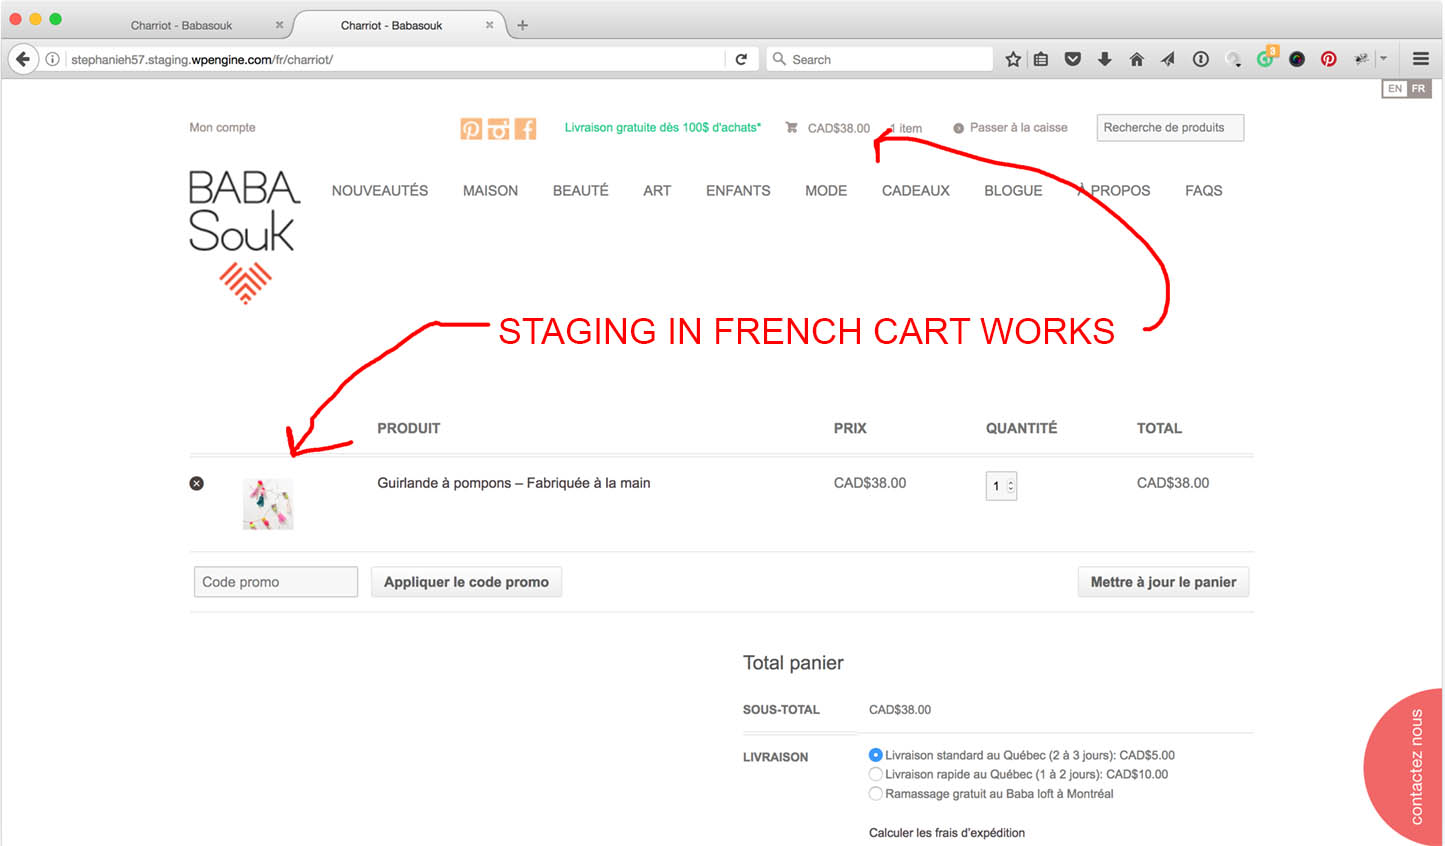Click the Livraison gratuite dès 100$ d'achats link
Image resolution: width=1445 pixels, height=846 pixels.
[663, 128]
